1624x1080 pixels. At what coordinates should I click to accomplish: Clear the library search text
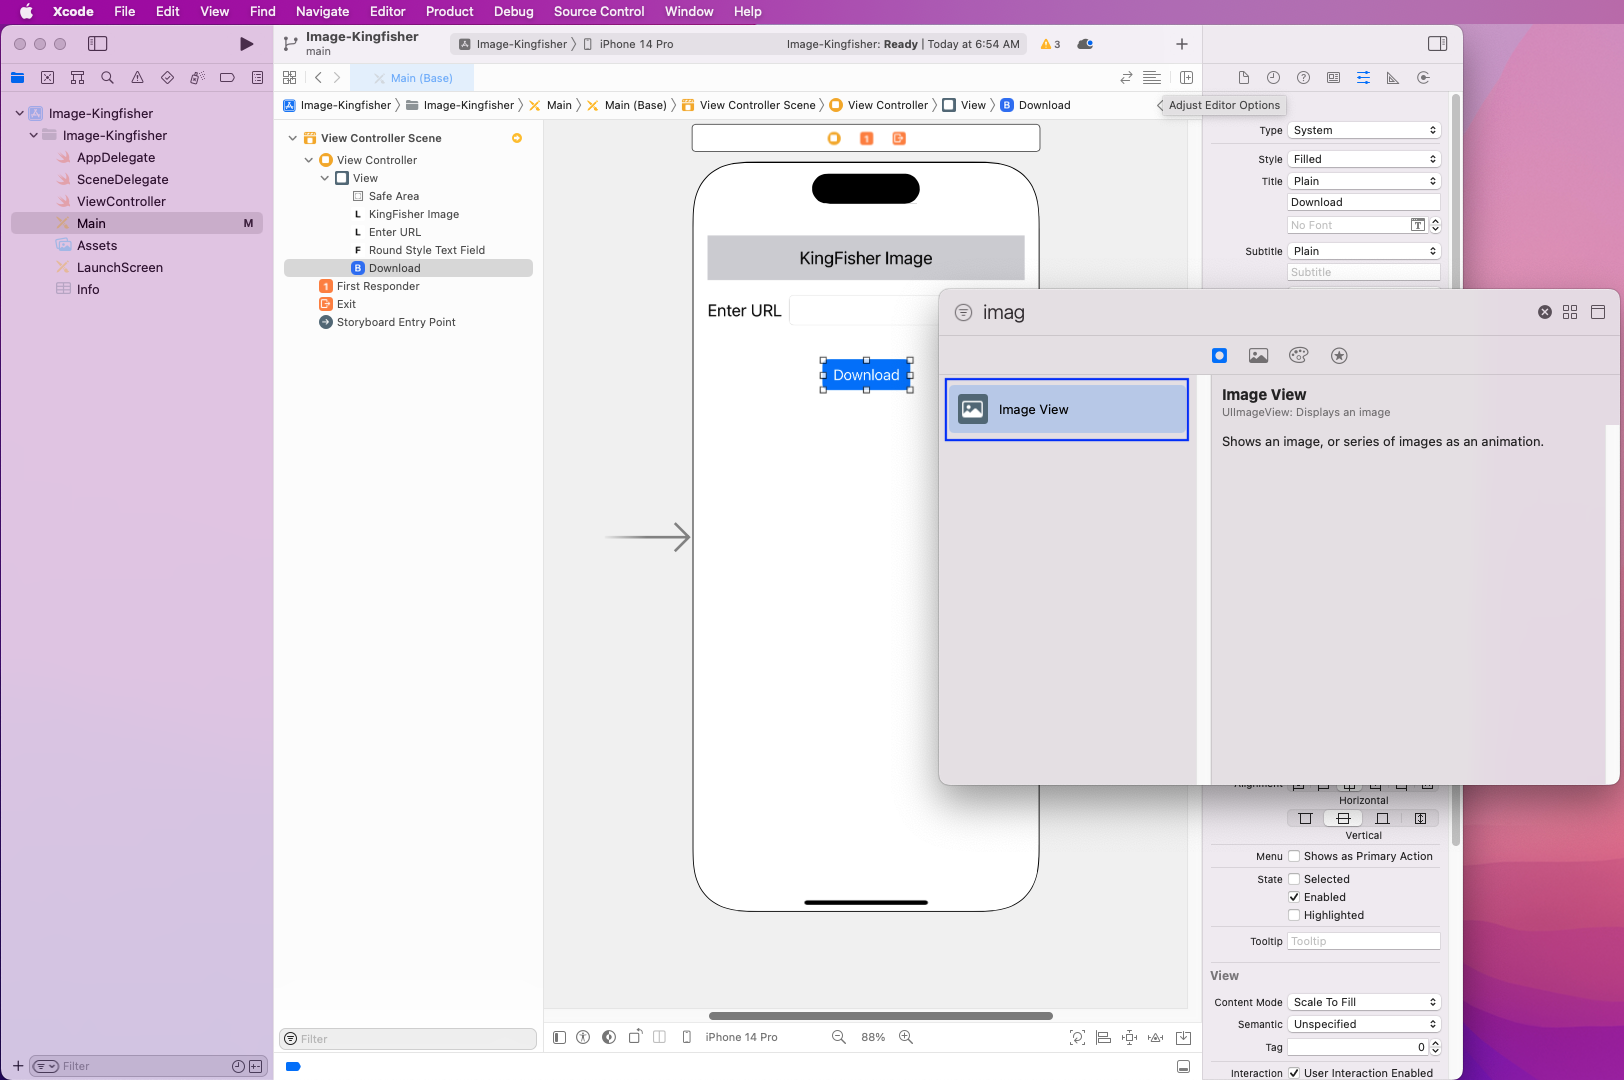(1544, 312)
